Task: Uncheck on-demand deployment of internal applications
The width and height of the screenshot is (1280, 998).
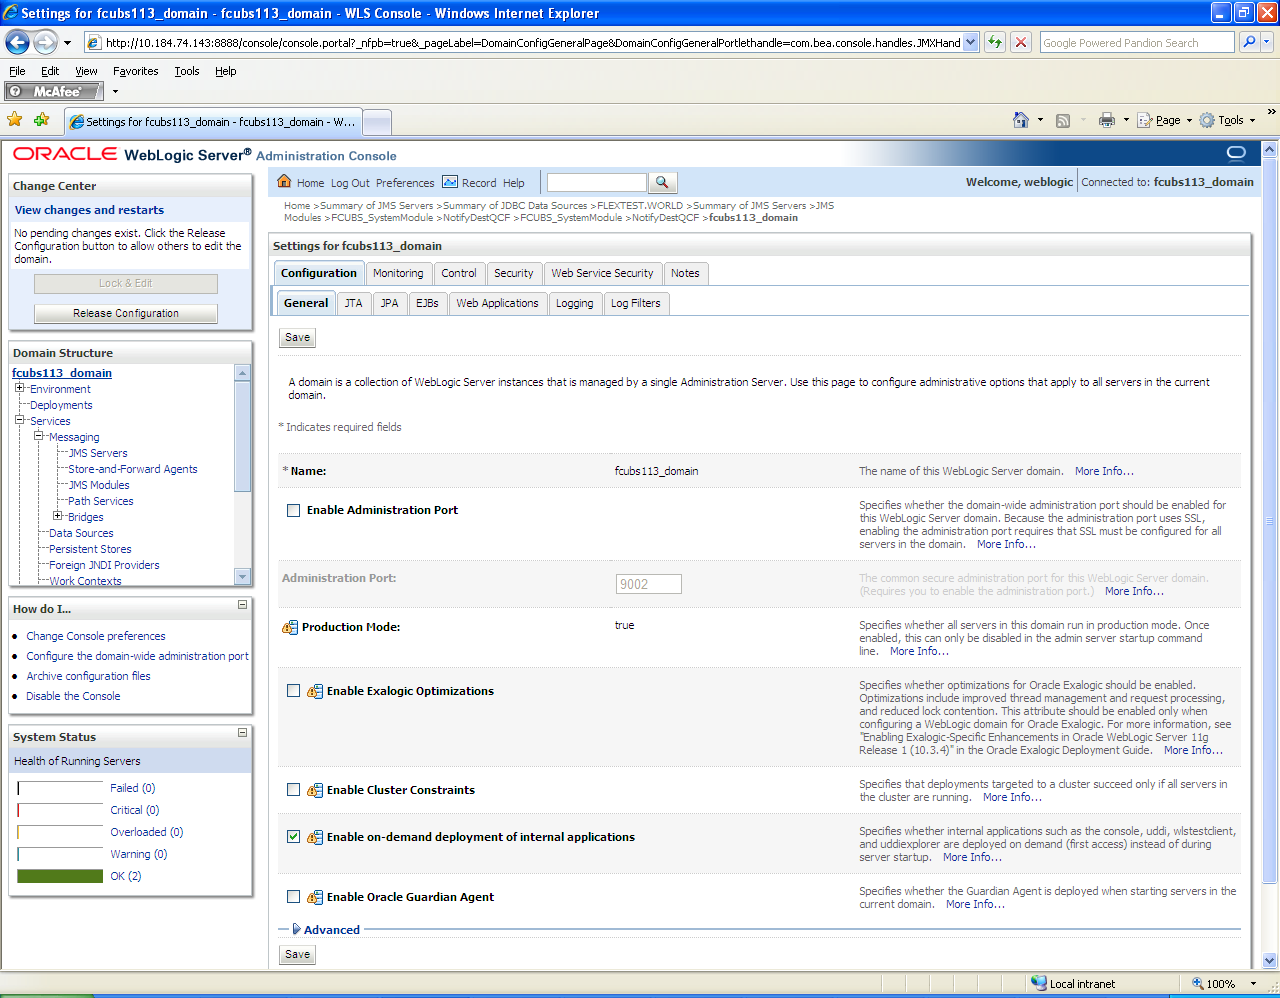Action: (293, 837)
